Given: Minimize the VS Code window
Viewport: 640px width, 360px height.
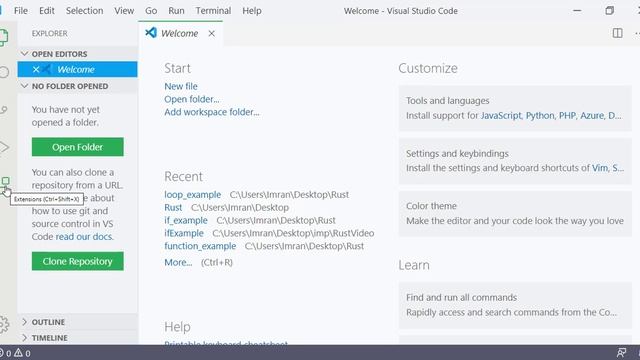Looking at the screenshot, I should [x=577, y=11].
